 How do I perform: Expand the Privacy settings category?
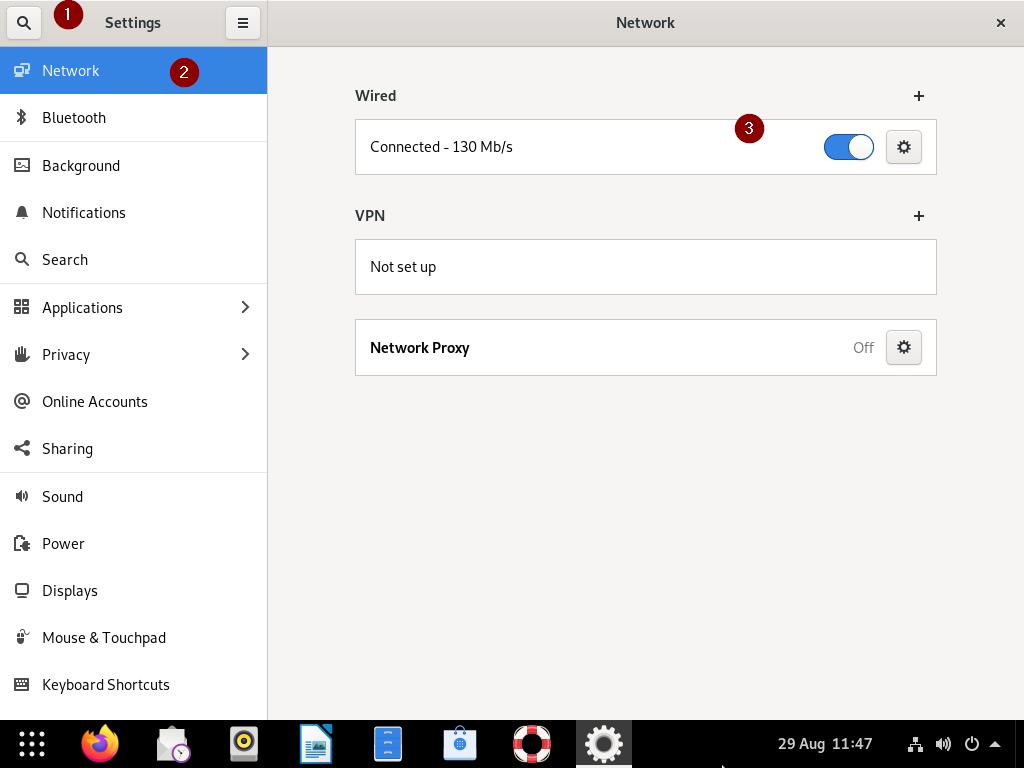tap(244, 354)
